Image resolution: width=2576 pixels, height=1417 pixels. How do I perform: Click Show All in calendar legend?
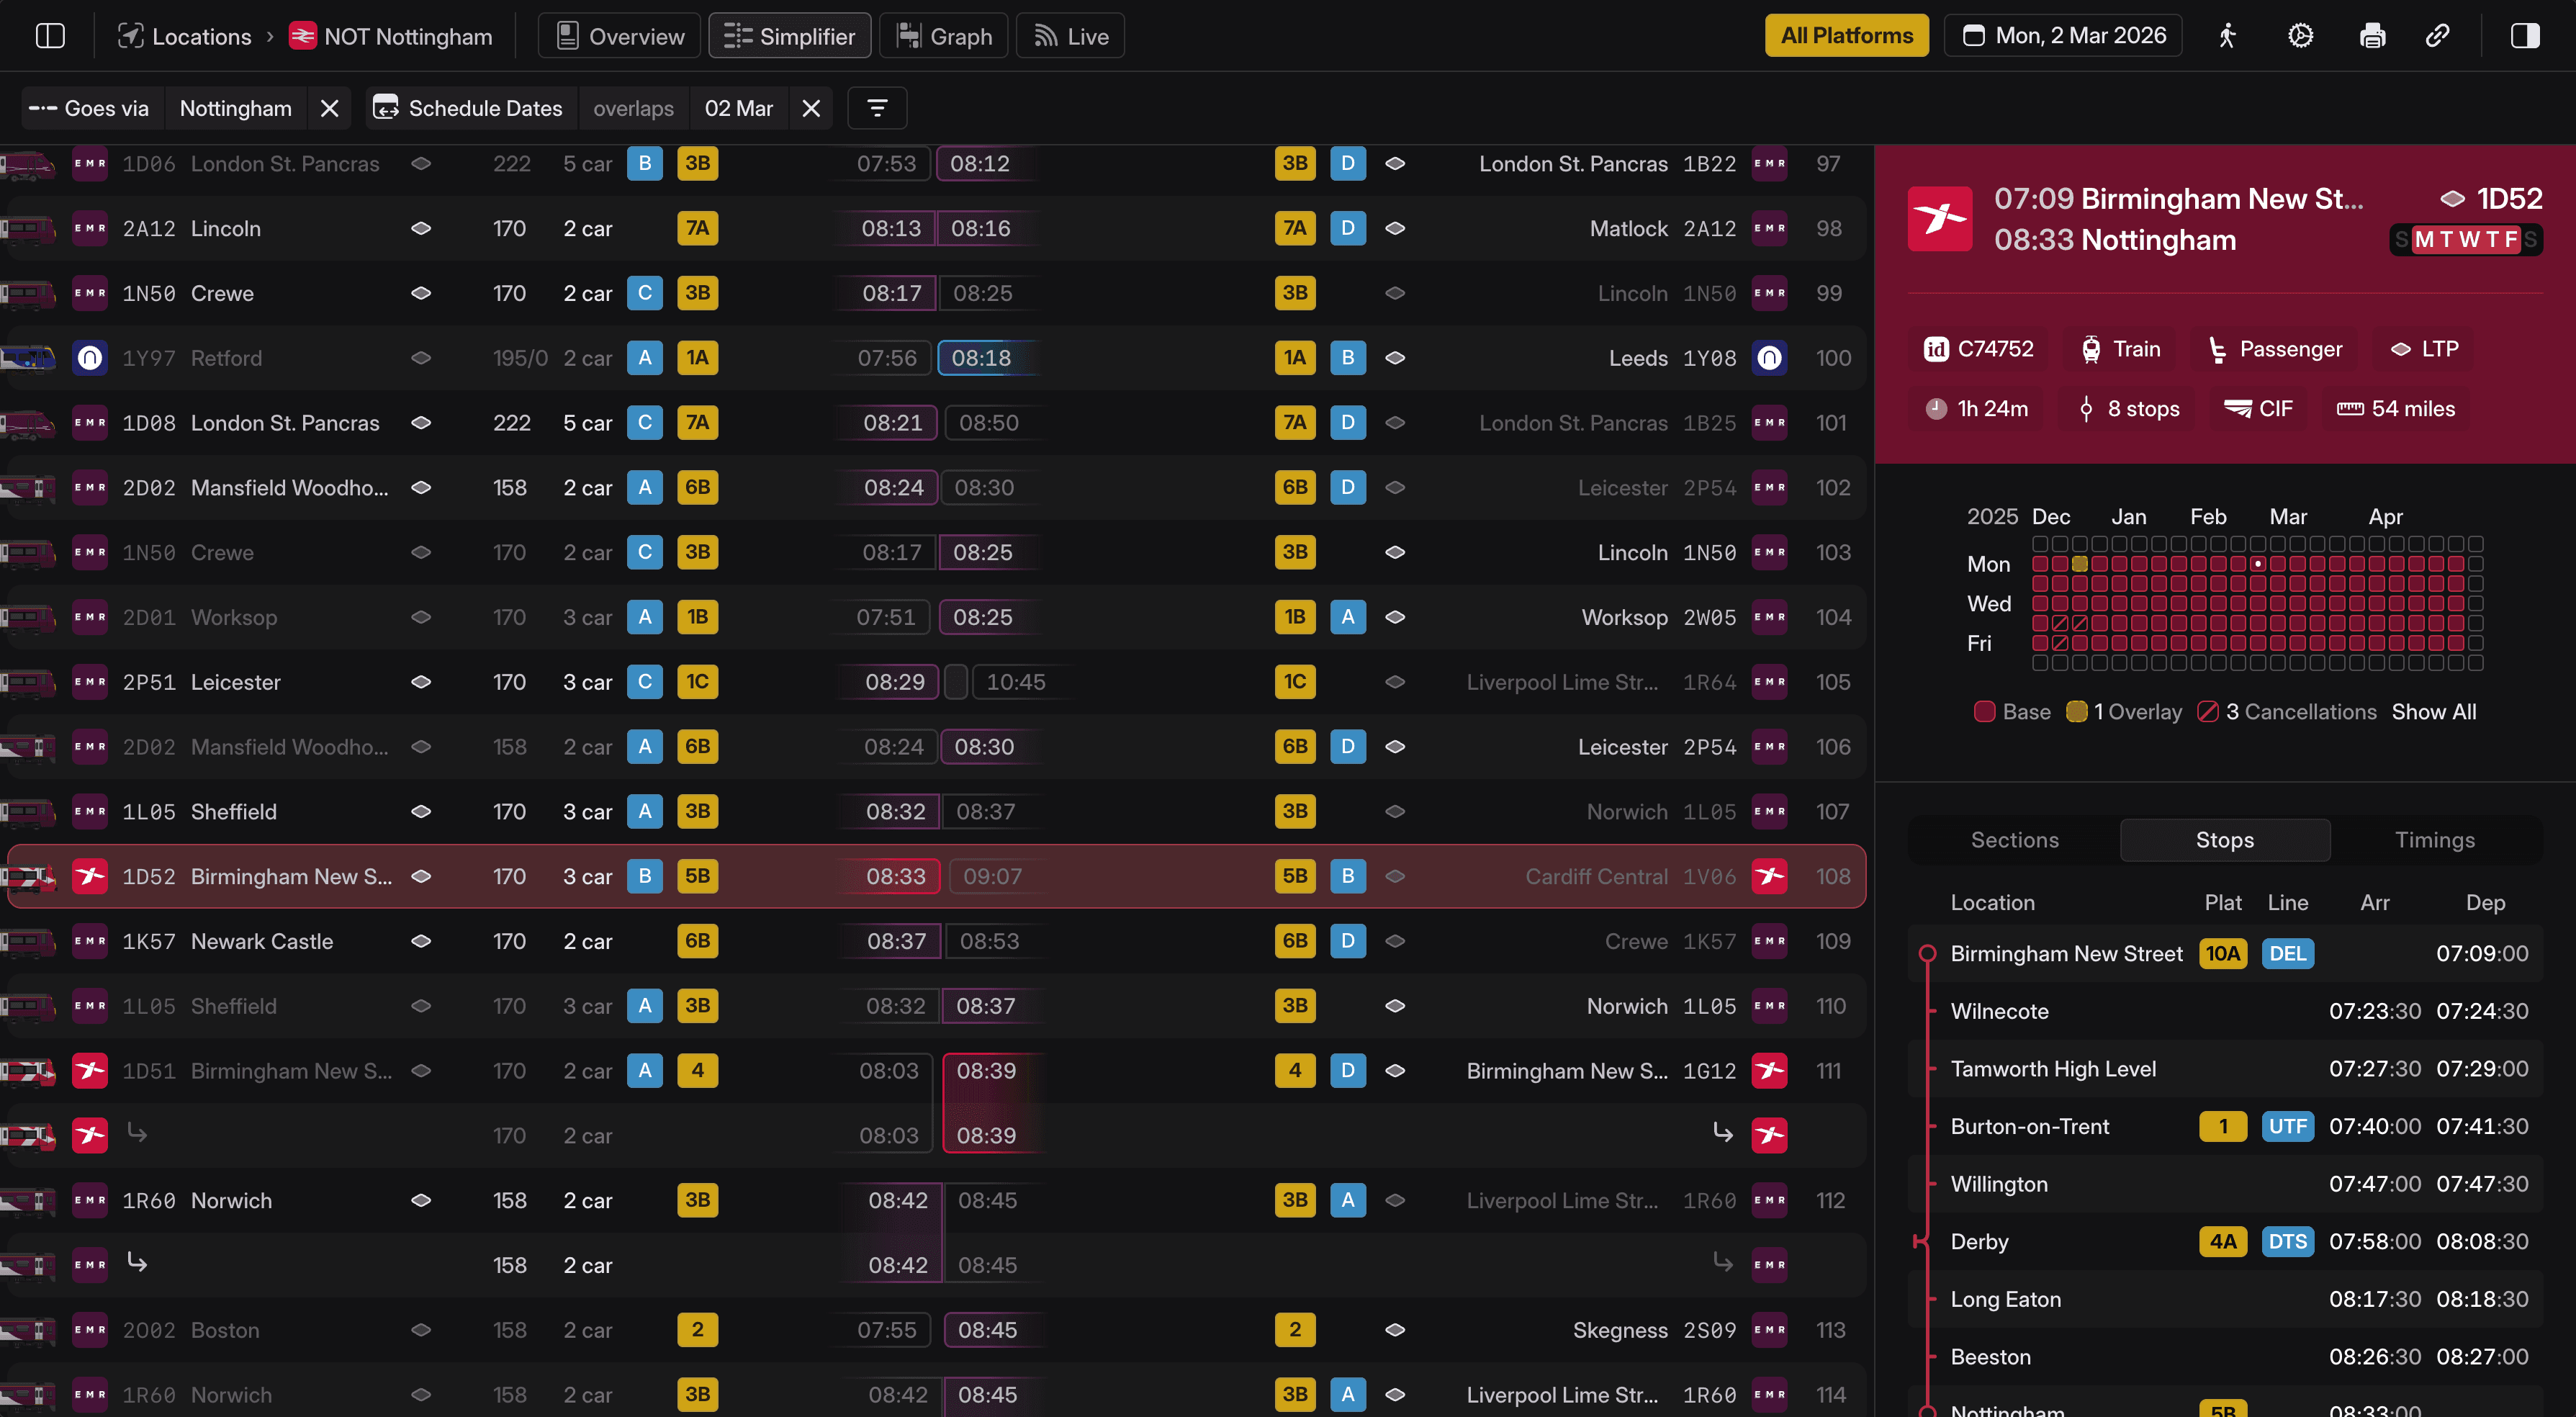[x=2433, y=712]
